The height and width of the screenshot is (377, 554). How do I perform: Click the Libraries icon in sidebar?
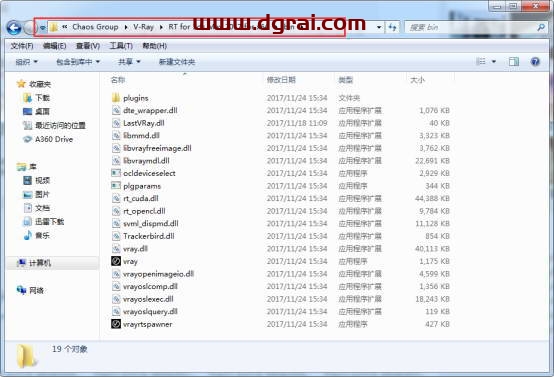21,166
